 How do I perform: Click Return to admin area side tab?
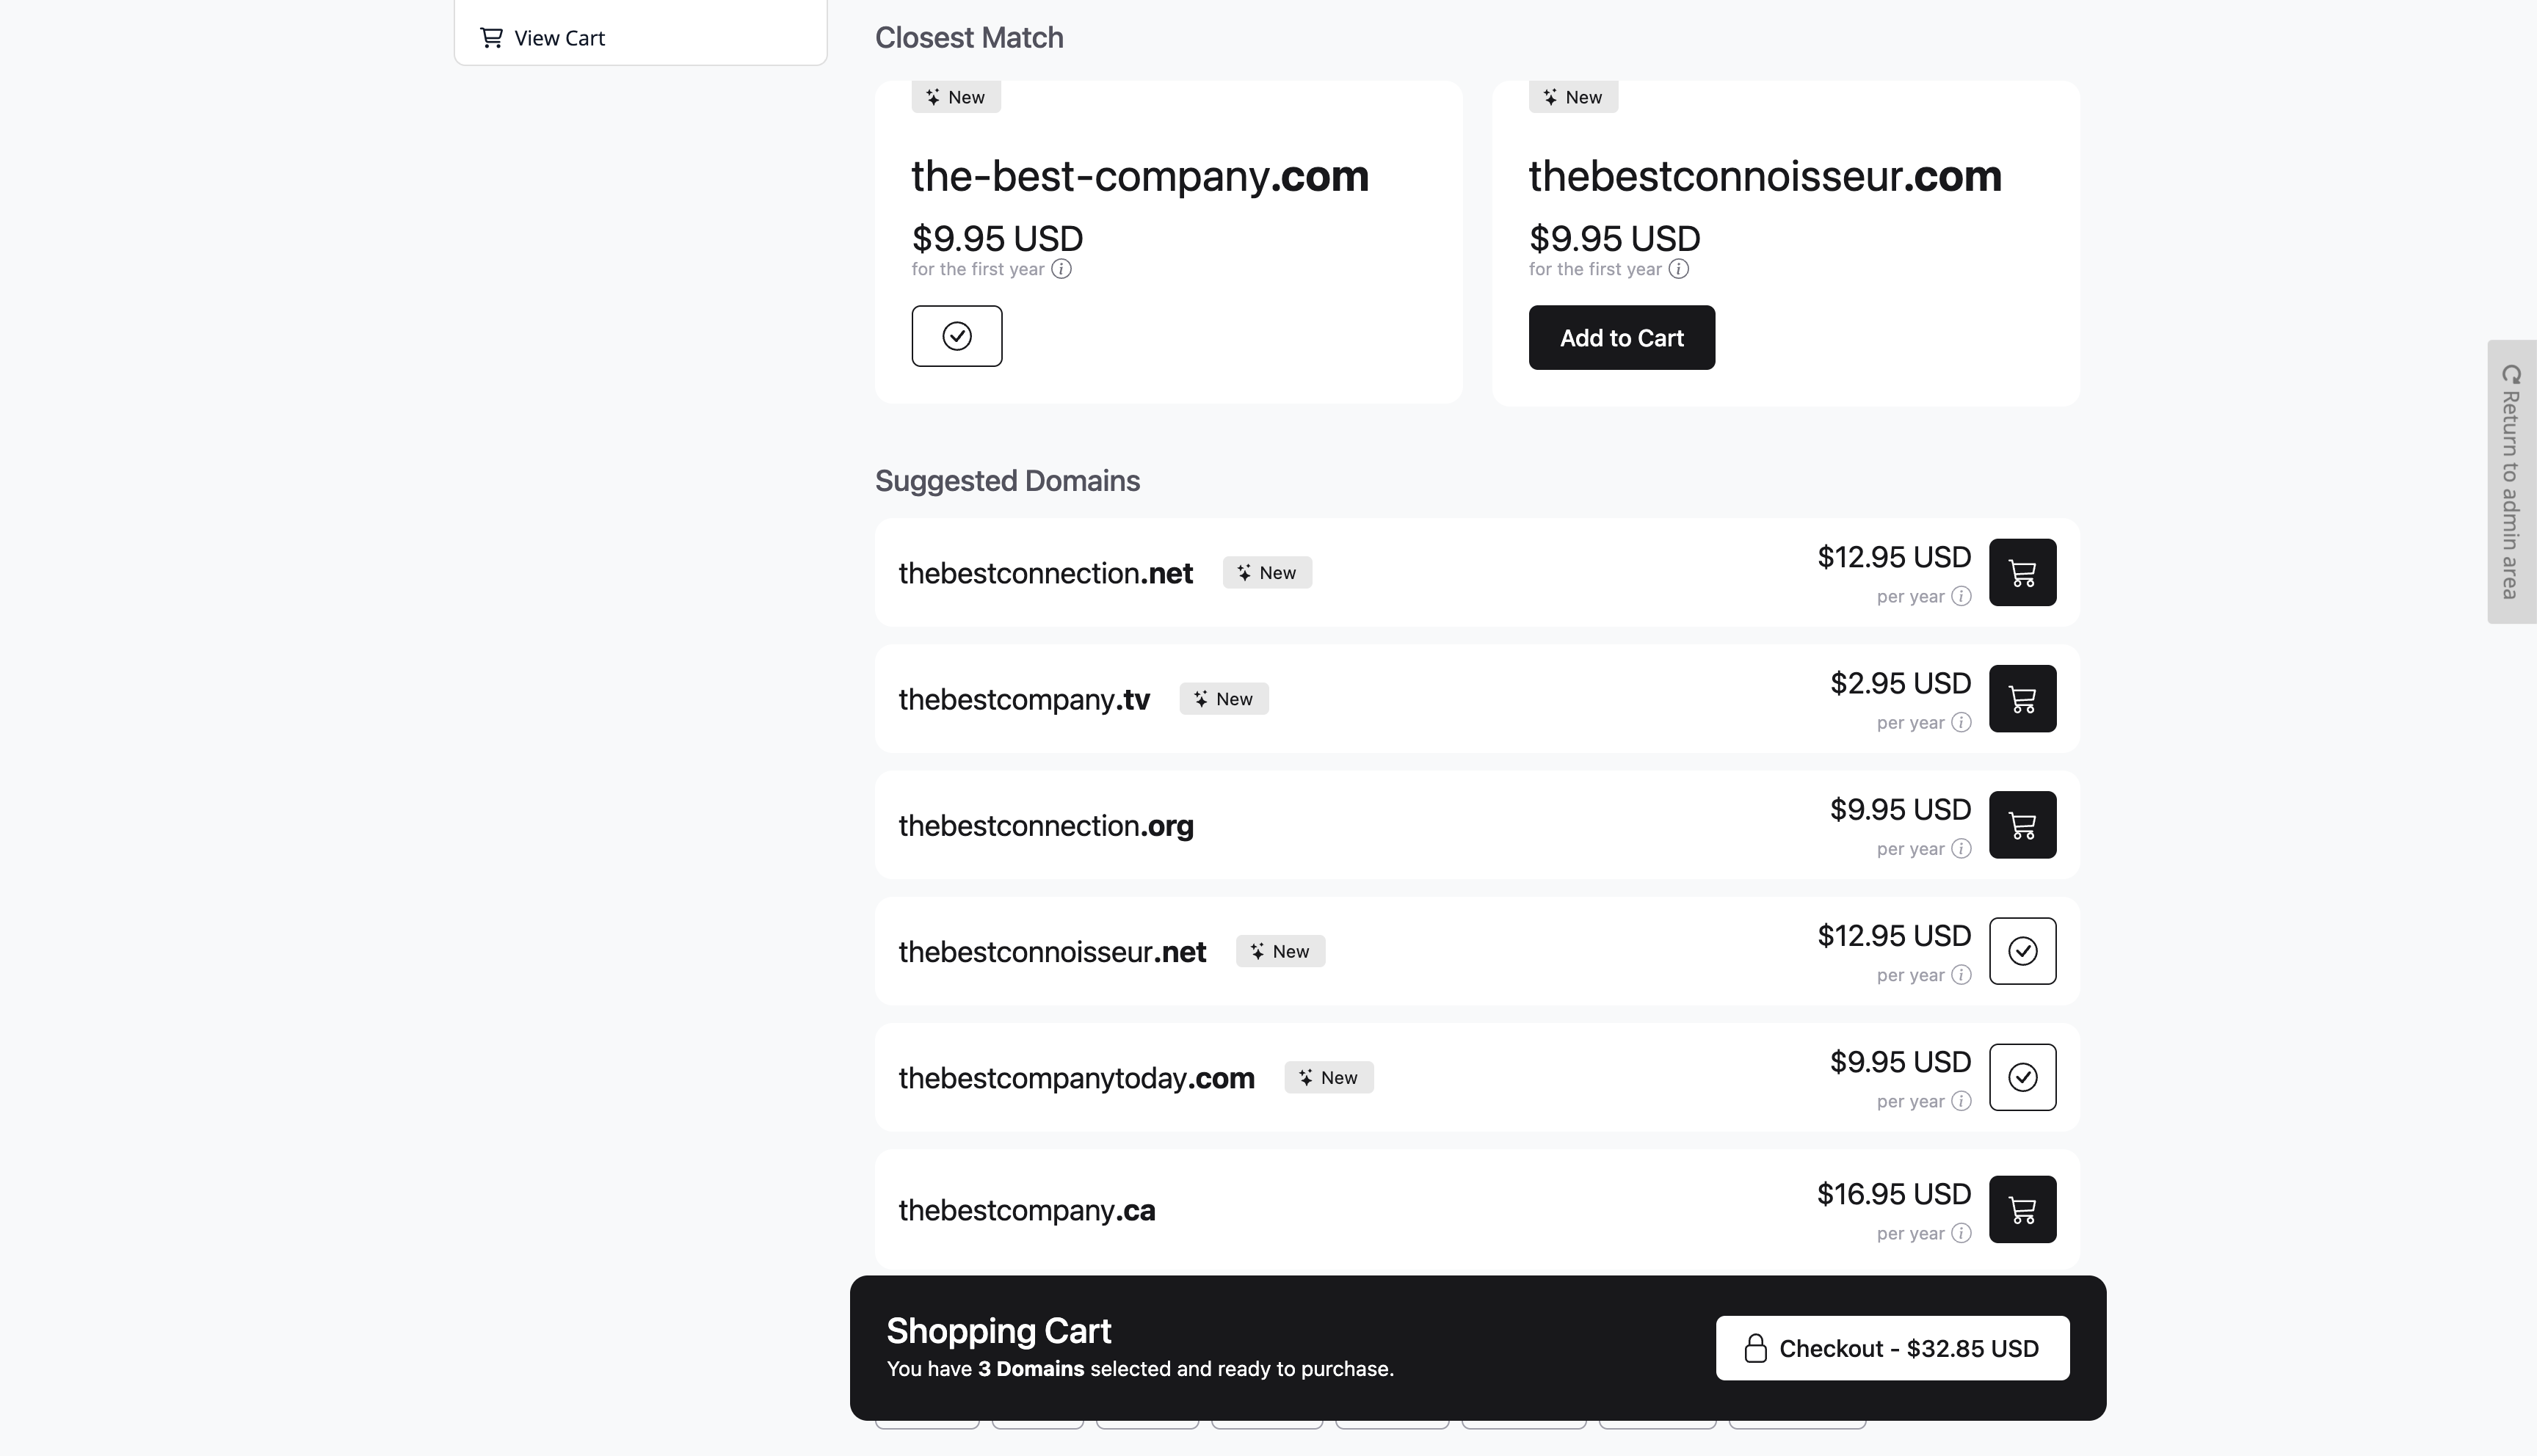pyautogui.click(x=2511, y=482)
